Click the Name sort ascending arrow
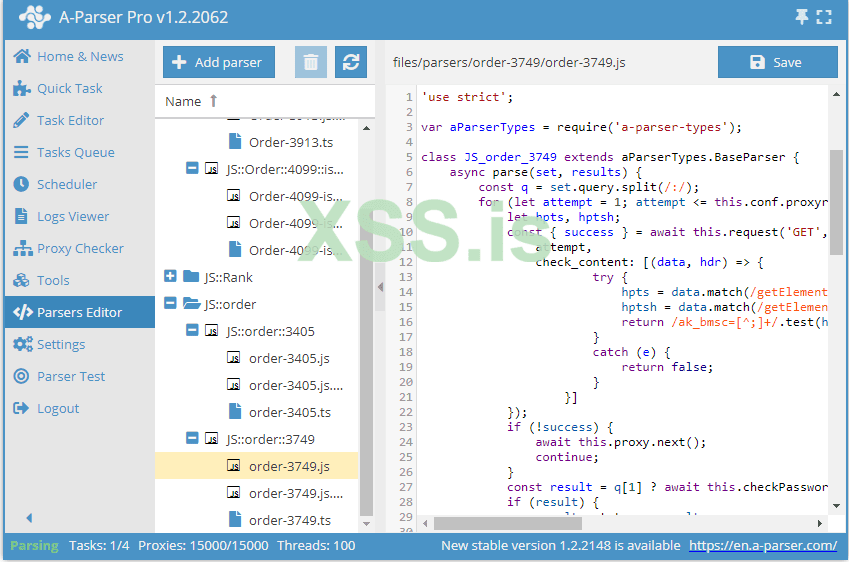The image size is (849, 562). coord(213,101)
